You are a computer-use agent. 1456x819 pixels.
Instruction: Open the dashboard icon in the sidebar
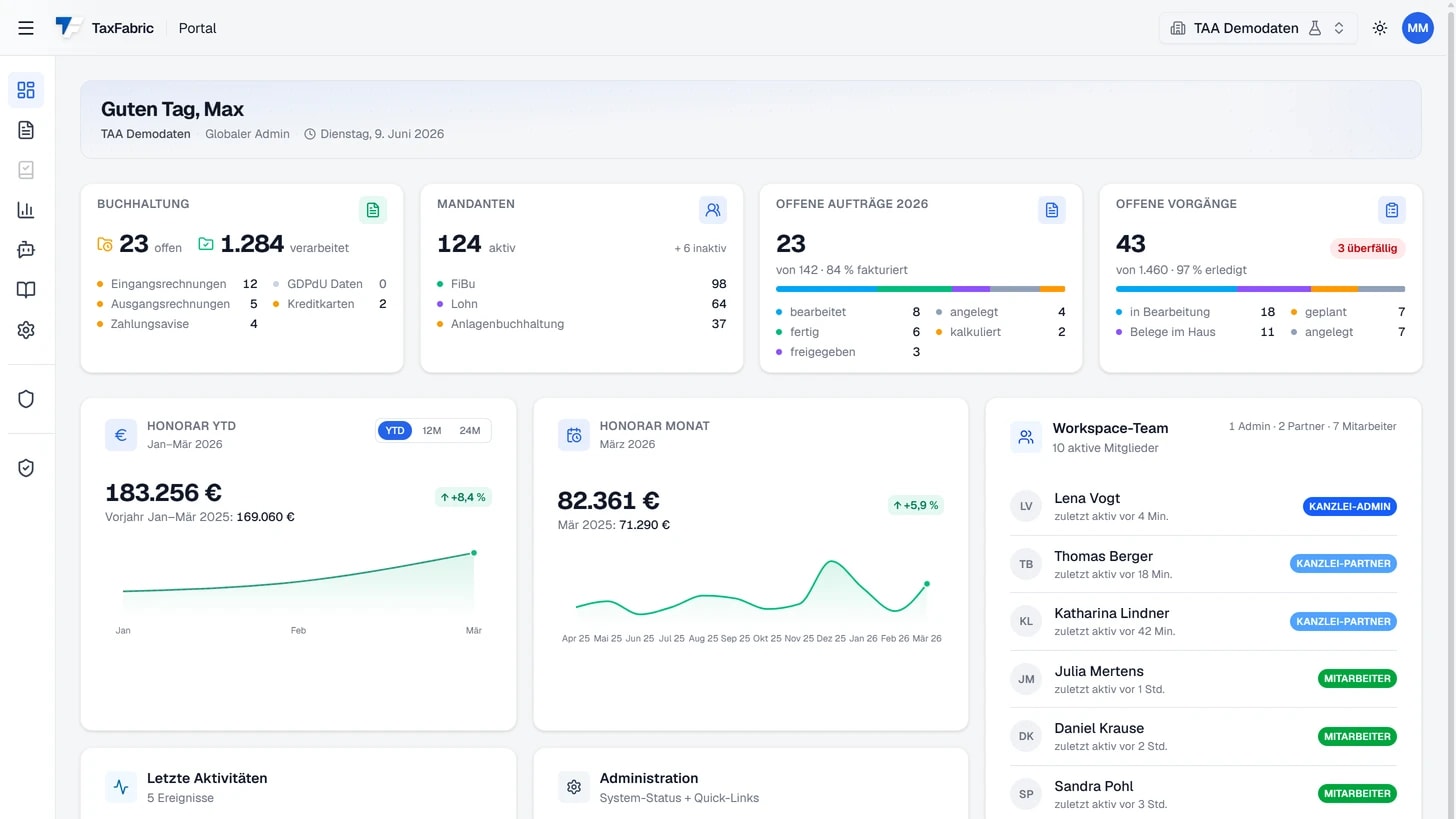(x=26, y=90)
